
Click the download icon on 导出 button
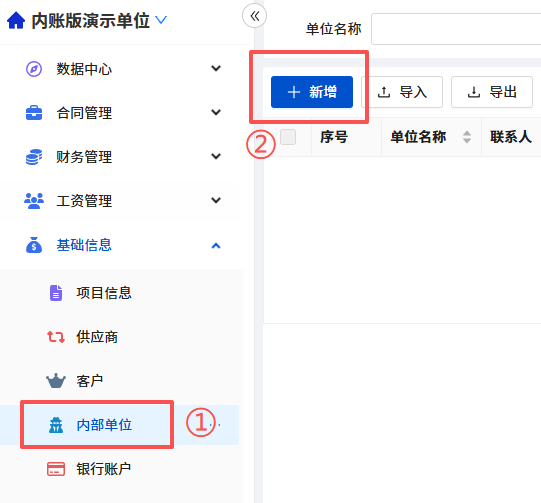[474, 92]
